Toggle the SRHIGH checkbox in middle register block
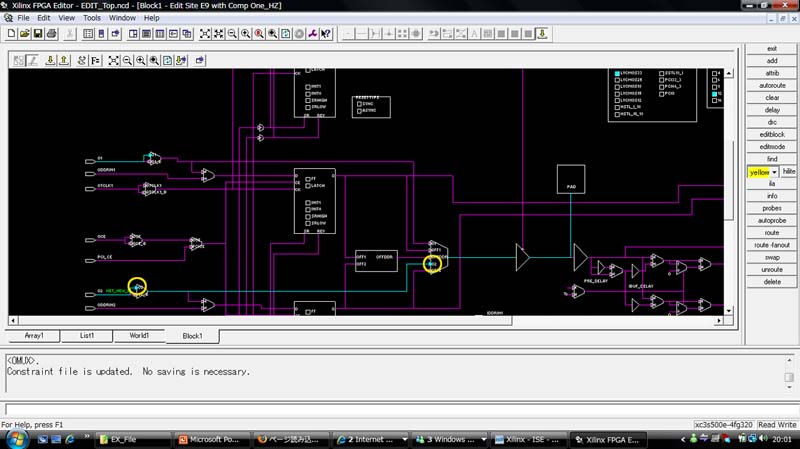 click(308, 216)
